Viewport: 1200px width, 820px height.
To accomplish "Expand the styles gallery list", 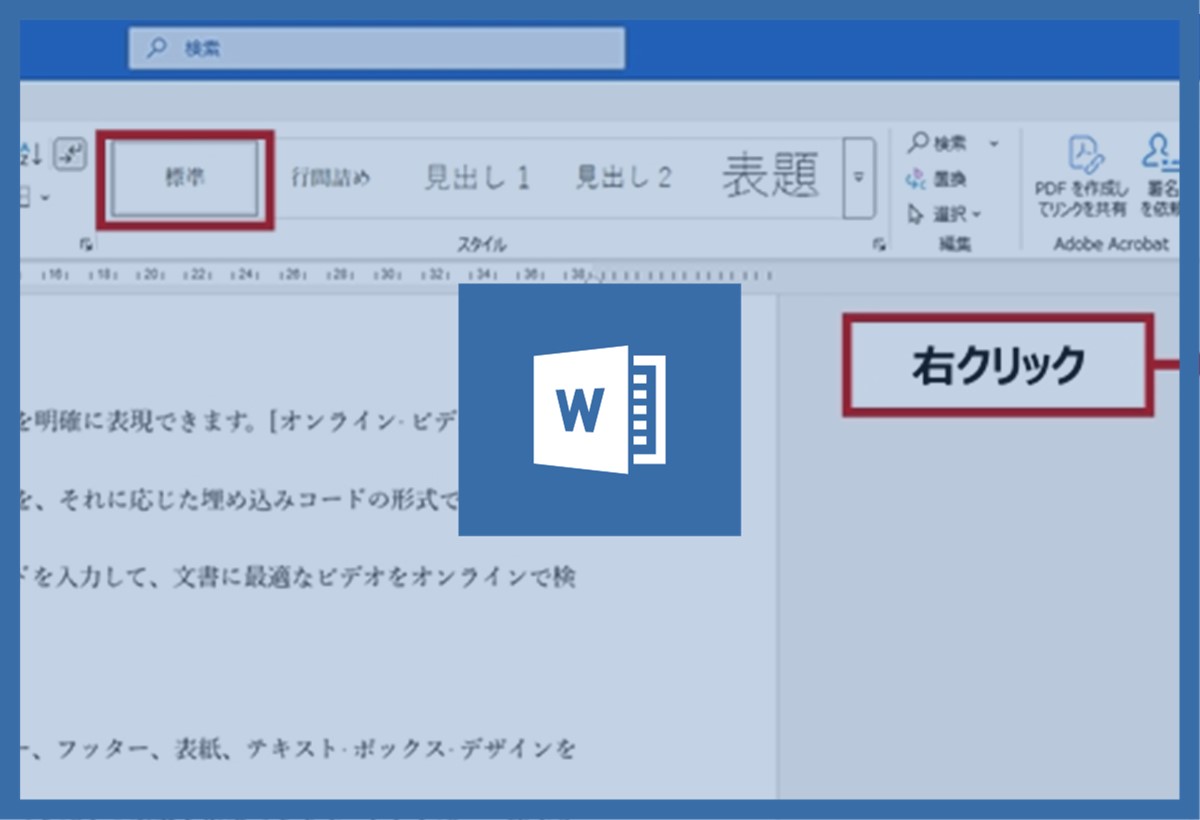I will [x=858, y=178].
